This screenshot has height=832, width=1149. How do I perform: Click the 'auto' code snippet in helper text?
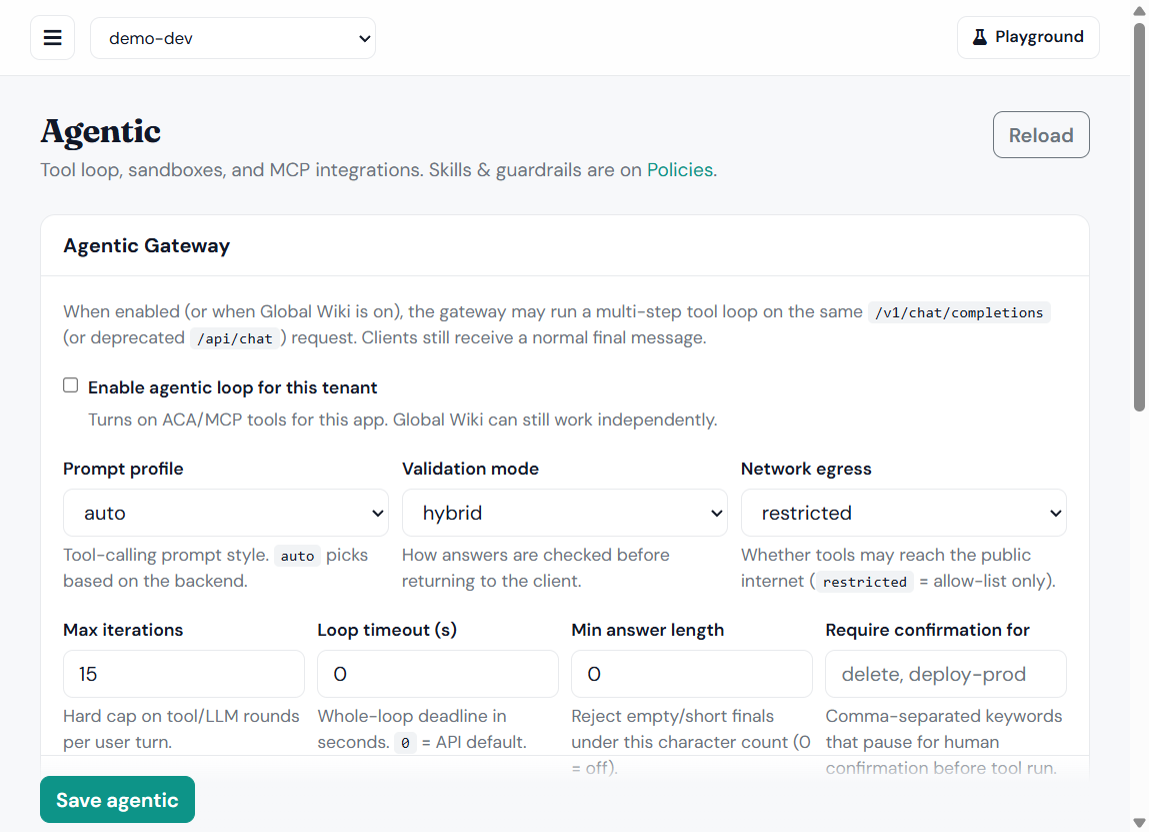pyautogui.click(x=297, y=556)
